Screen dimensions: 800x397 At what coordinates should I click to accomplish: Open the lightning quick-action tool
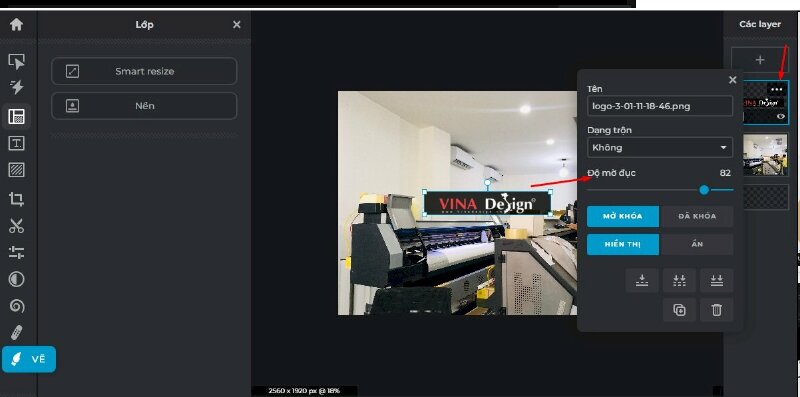[x=16, y=87]
